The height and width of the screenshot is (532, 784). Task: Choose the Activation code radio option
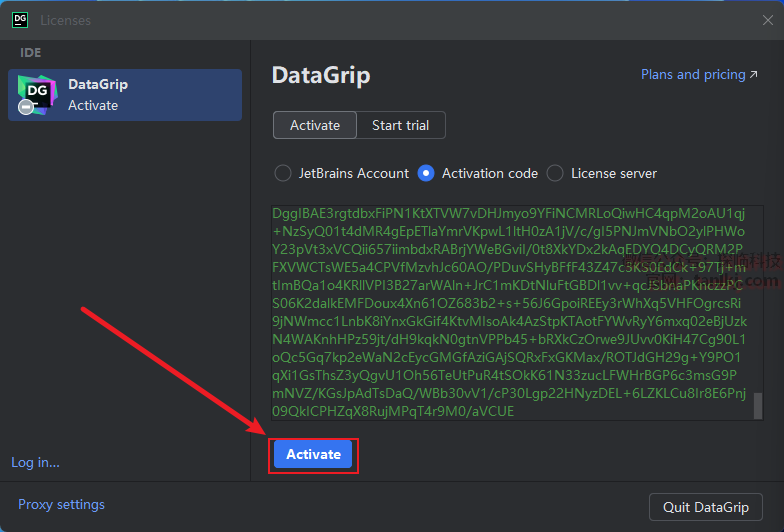[426, 173]
